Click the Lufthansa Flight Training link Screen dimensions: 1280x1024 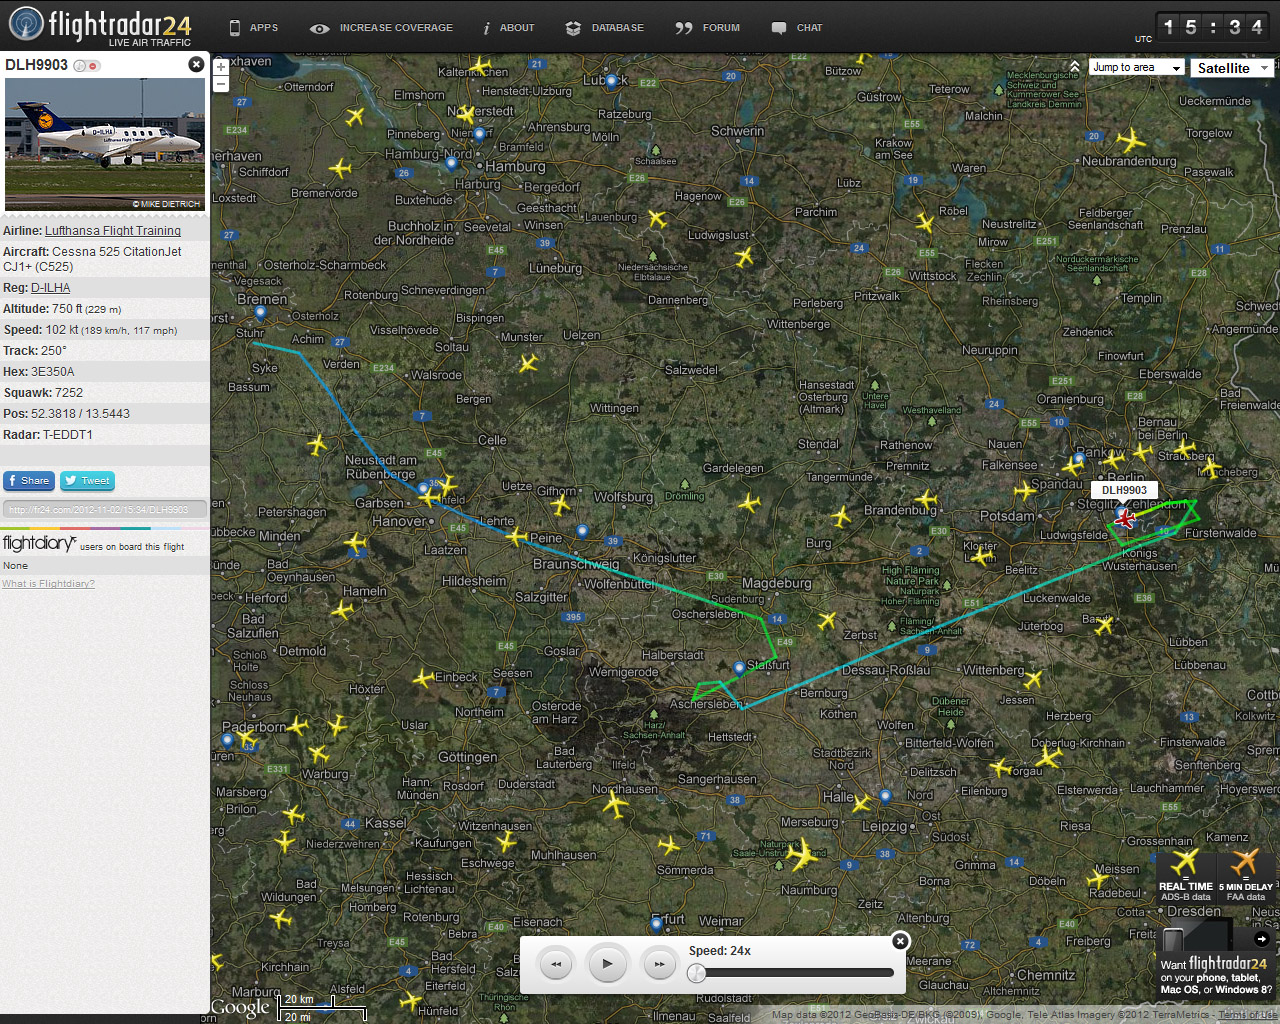coord(113,231)
